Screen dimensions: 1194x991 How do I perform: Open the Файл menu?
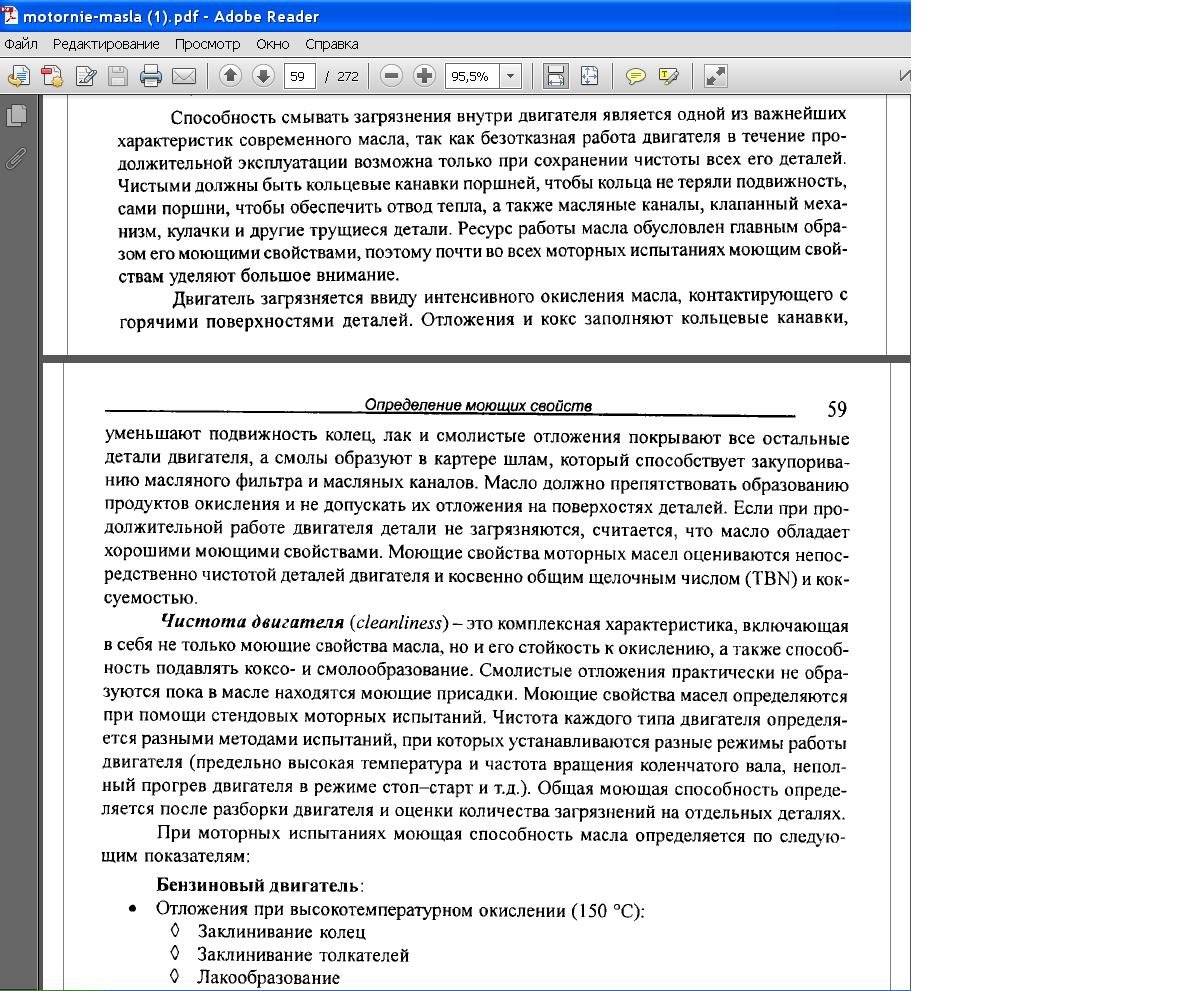21,44
